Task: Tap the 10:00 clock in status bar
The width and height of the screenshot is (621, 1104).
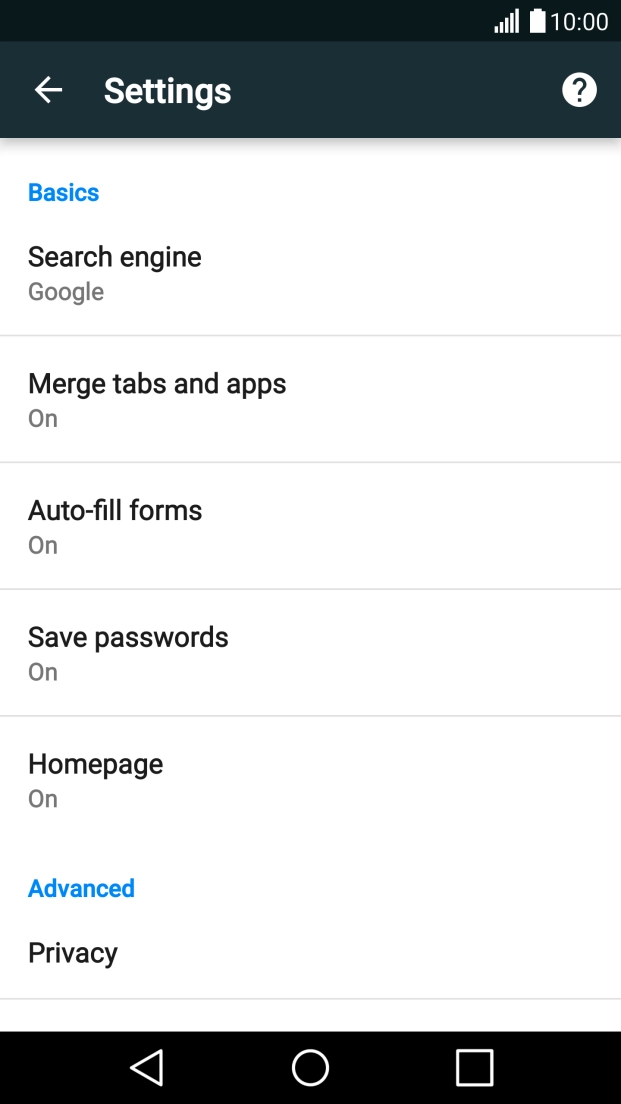Action: 579,21
